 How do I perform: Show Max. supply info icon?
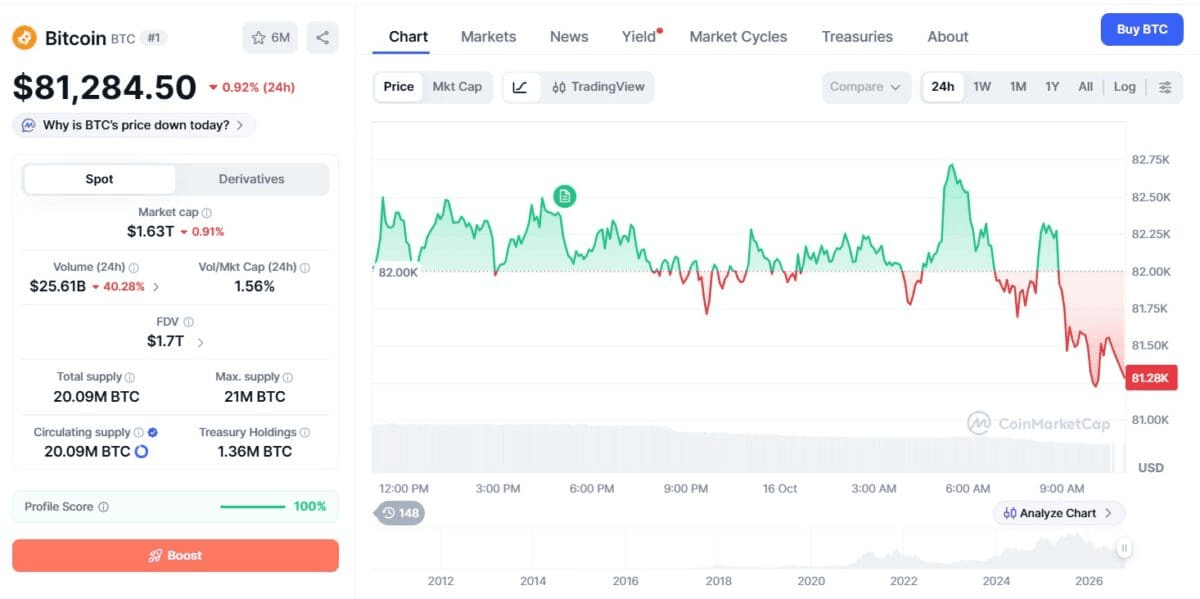[288, 377]
